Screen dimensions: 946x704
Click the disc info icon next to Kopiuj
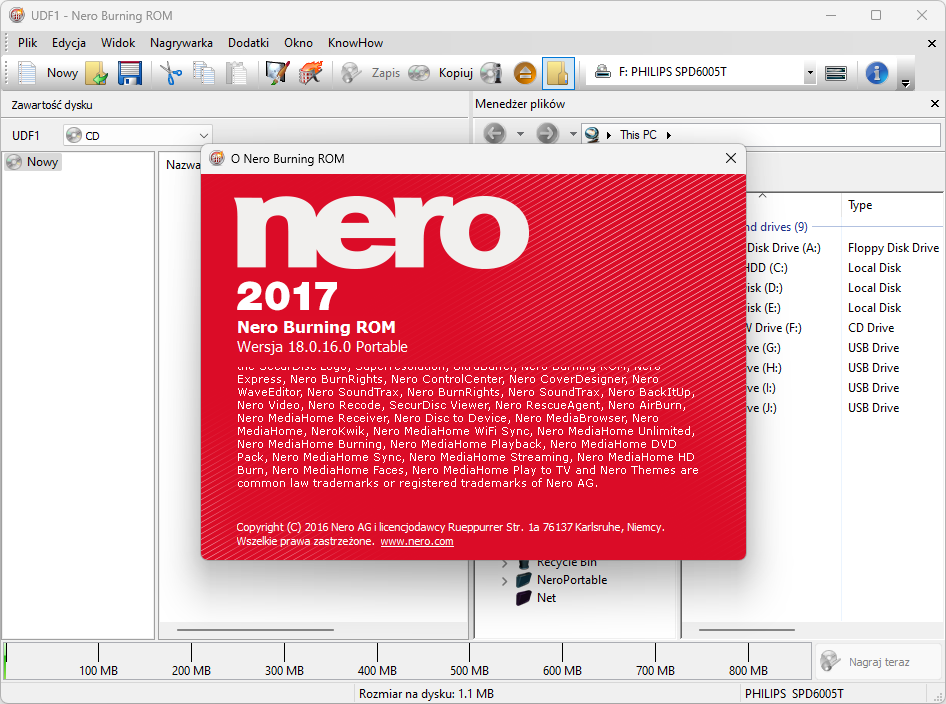point(492,73)
